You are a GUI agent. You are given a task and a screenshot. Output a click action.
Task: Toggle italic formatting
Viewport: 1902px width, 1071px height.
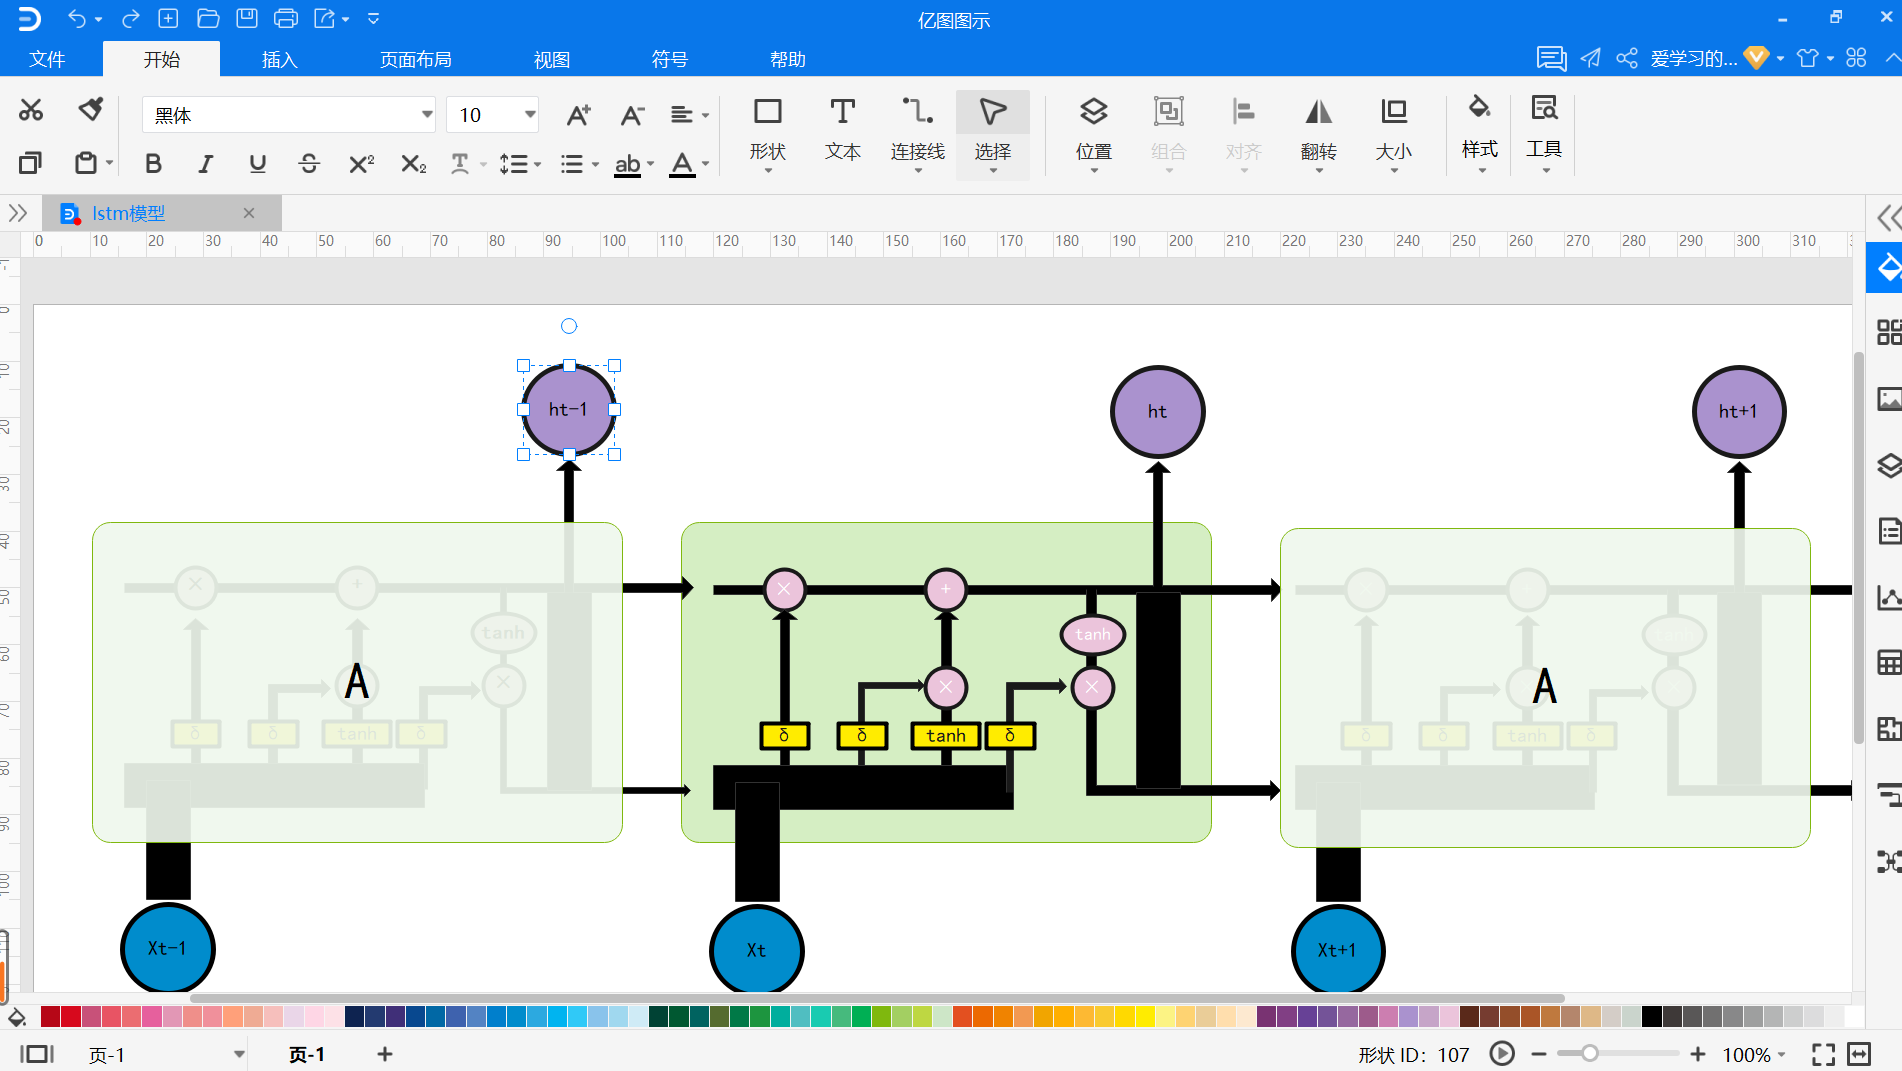click(205, 163)
